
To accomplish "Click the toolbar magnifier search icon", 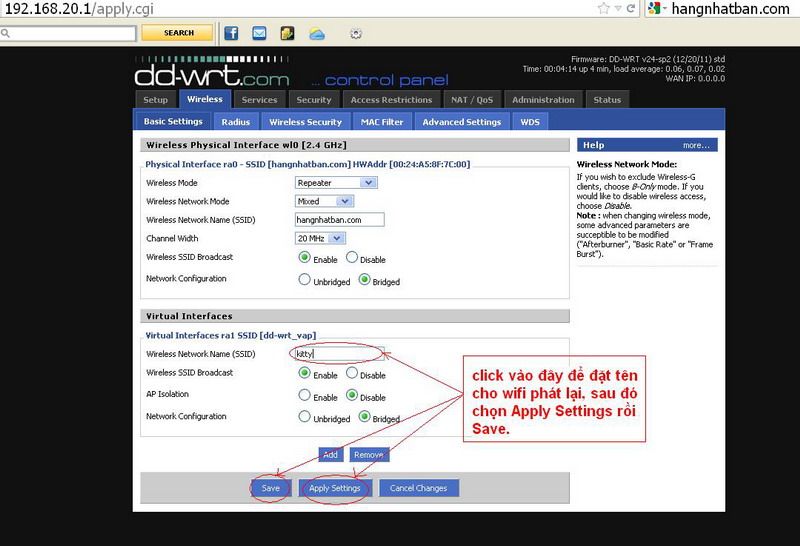I will (6, 34).
